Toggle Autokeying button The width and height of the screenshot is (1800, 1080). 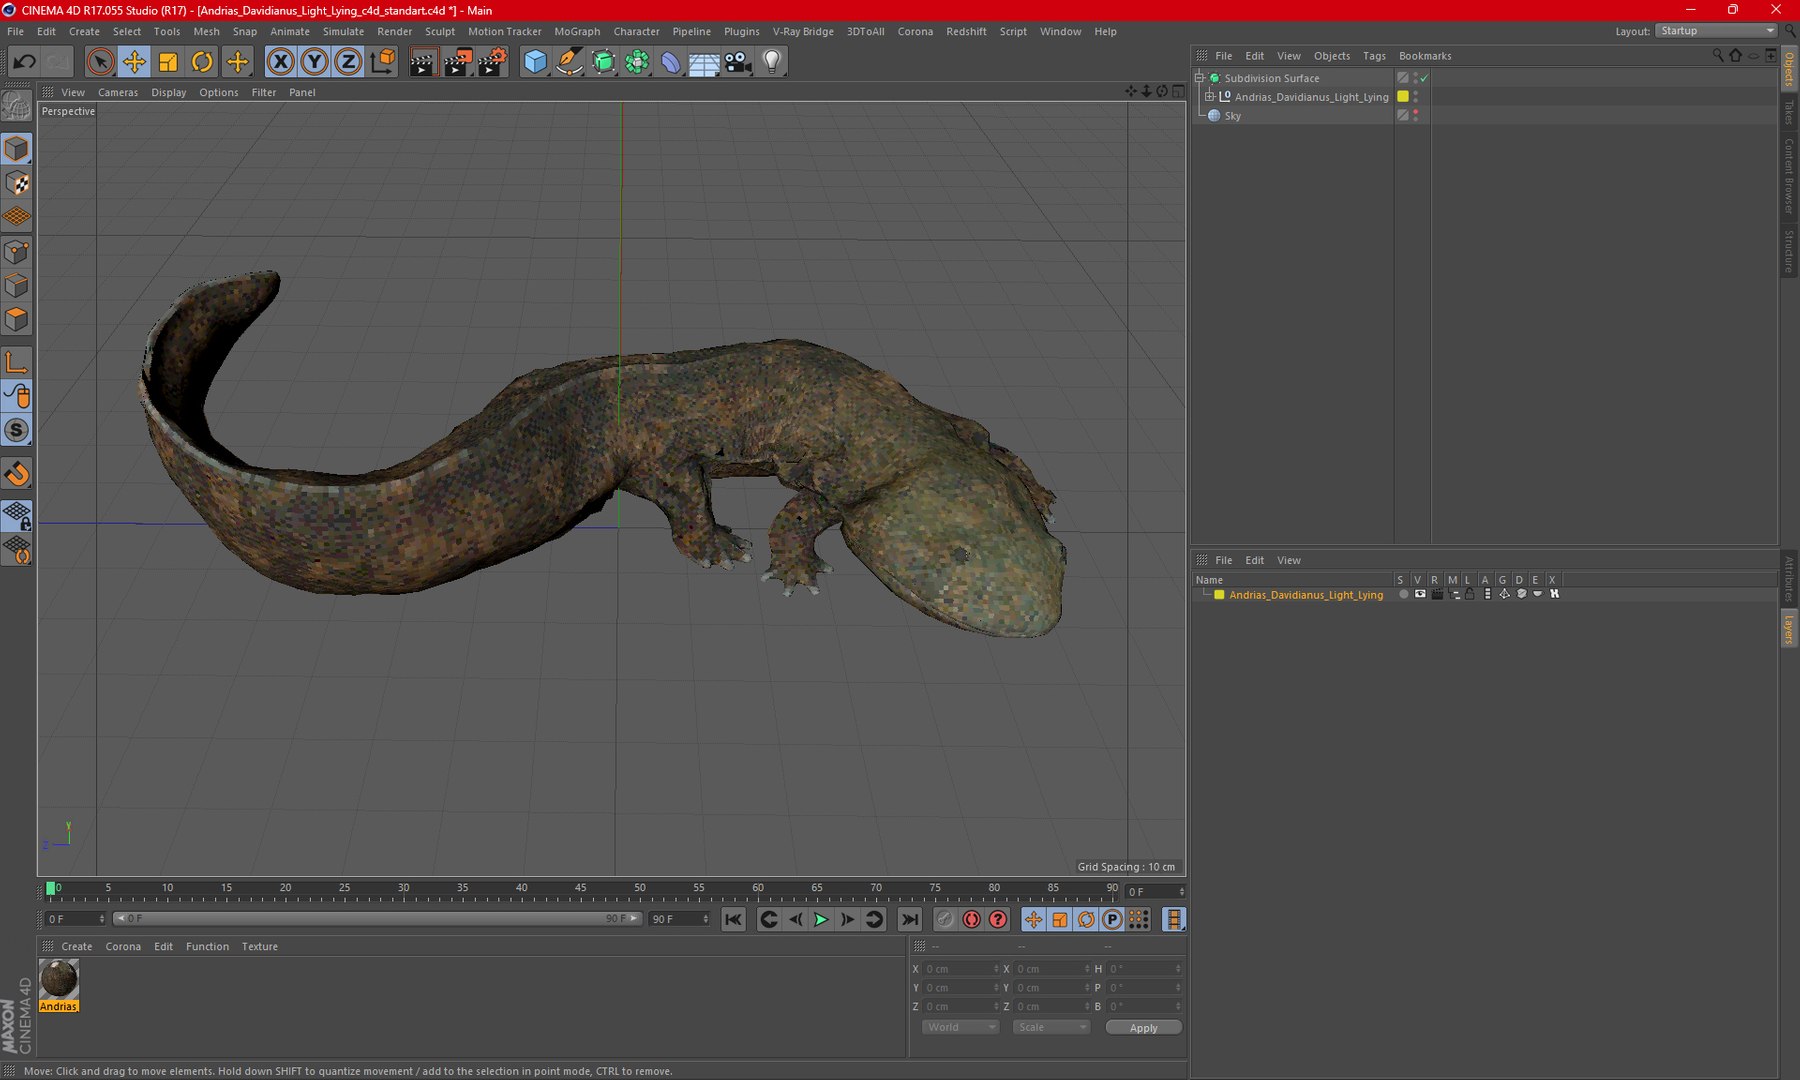(971, 920)
